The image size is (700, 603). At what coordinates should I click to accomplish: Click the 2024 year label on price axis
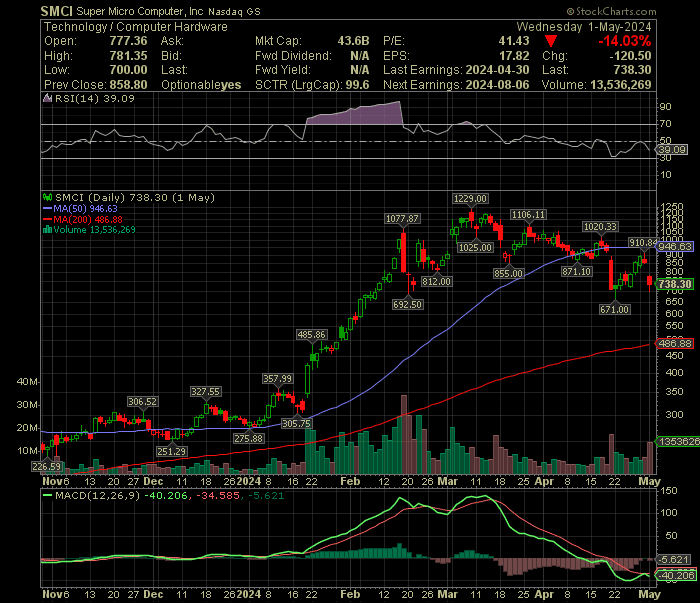click(249, 481)
